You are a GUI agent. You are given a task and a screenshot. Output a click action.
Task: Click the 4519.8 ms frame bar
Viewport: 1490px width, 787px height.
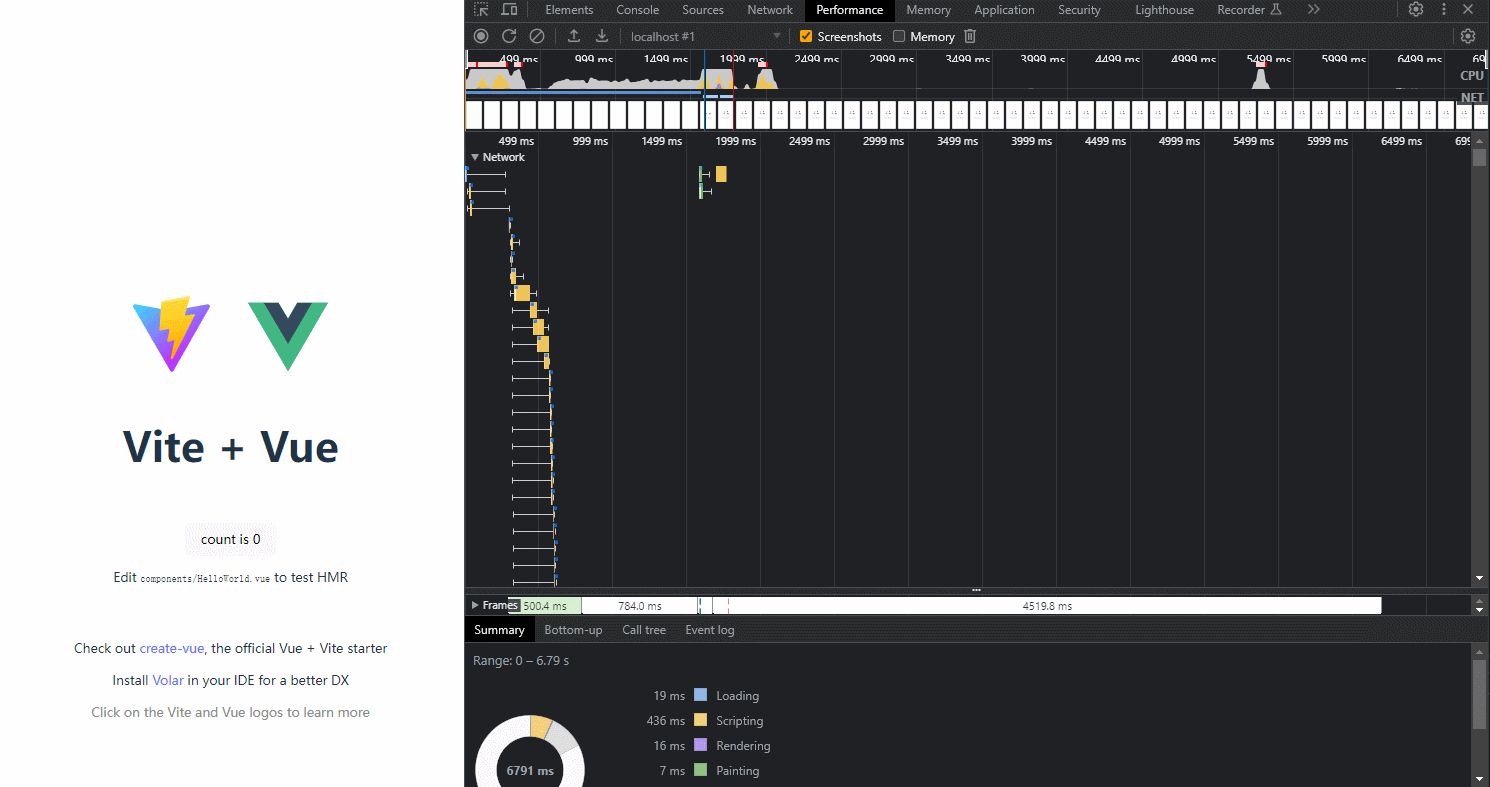[1046, 606]
